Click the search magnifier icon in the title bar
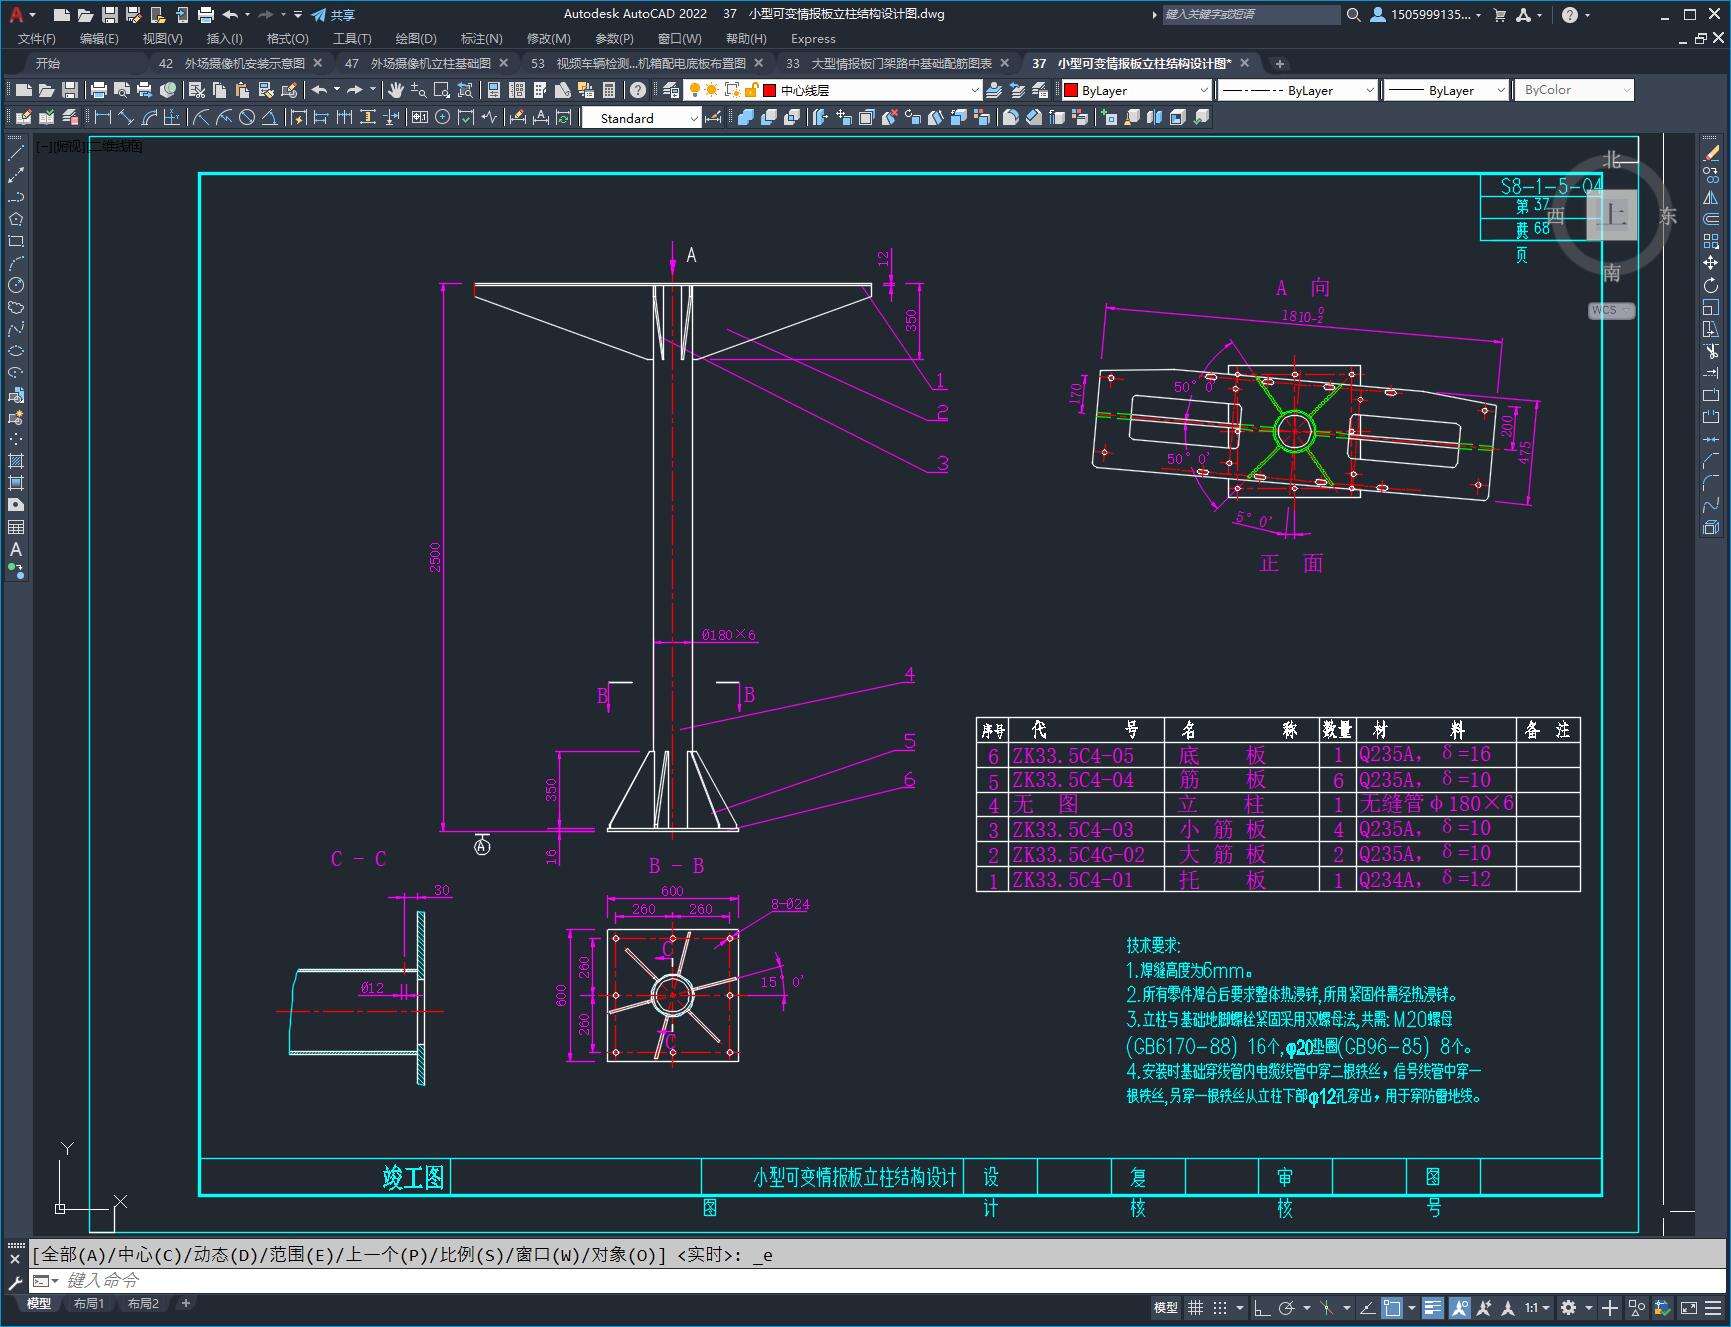 pos(1354,14)
